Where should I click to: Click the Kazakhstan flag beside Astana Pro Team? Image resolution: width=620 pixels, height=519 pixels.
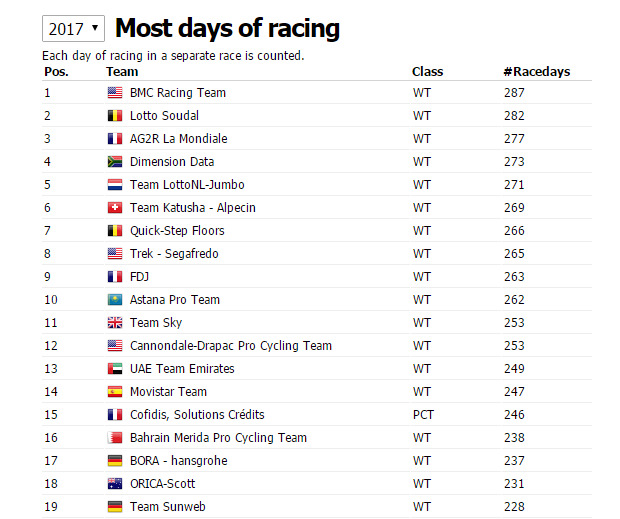coord(115,300)
